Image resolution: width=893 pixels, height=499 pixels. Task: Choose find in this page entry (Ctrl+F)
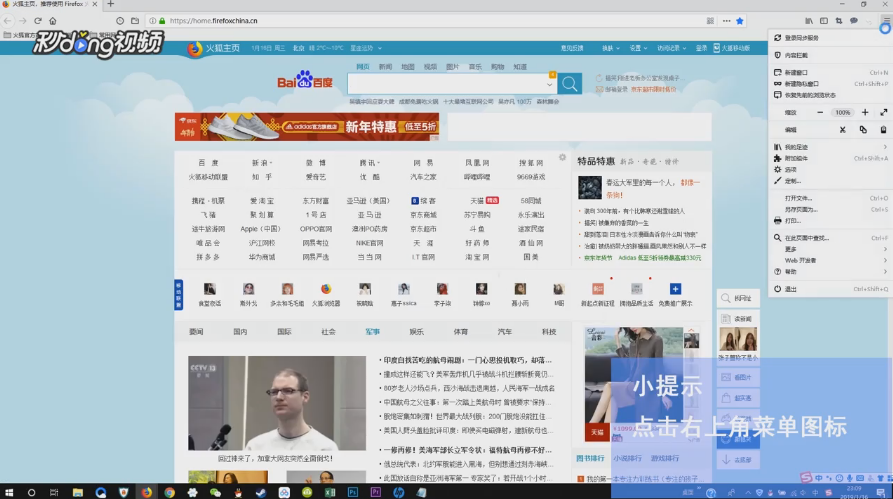tap(831, 238)
